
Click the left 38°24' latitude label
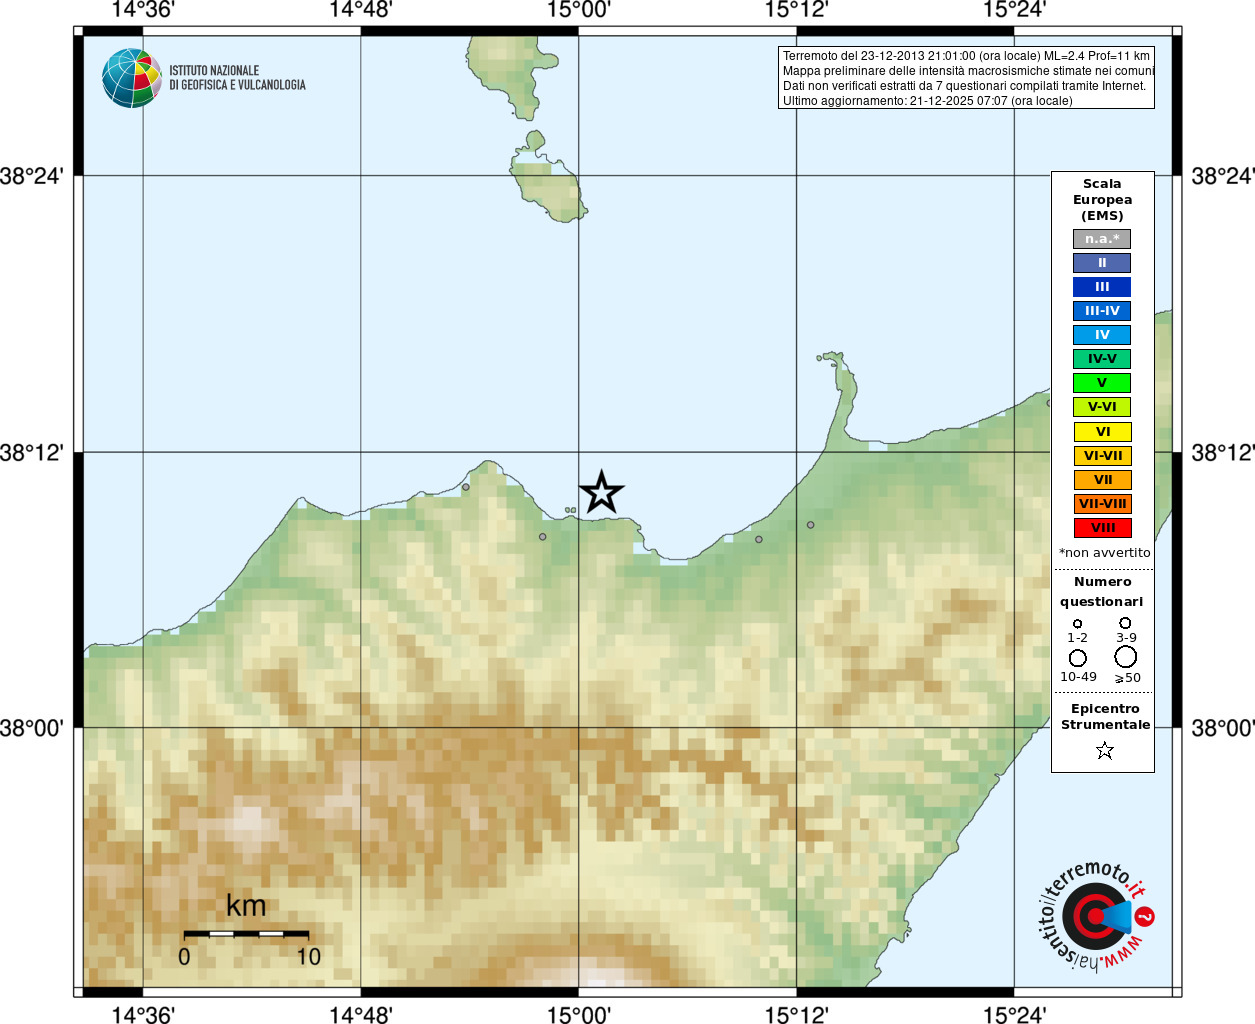pos(32,176)
